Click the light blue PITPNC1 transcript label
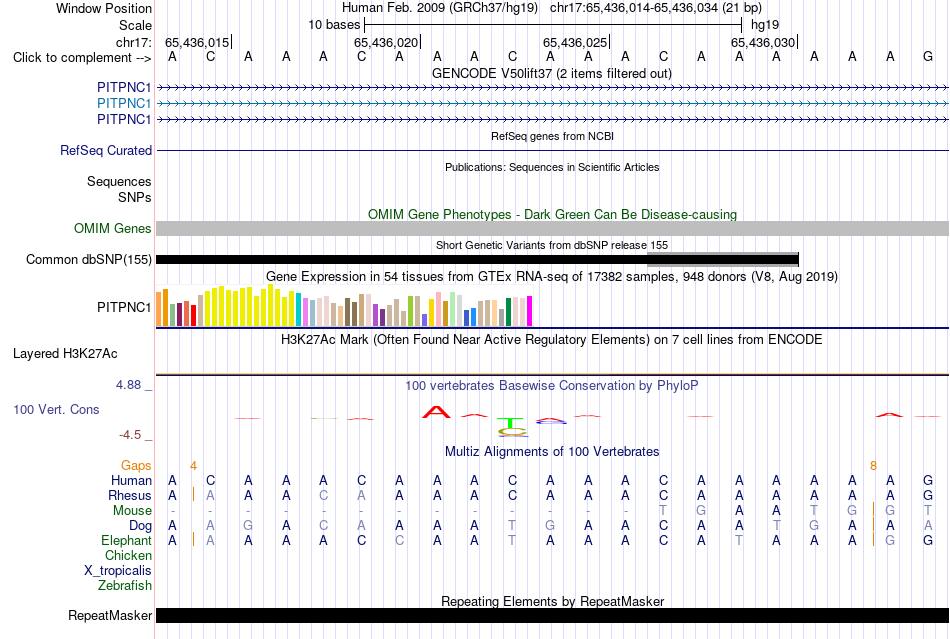This screenshot has height=639, width=950. click(124, 103)
